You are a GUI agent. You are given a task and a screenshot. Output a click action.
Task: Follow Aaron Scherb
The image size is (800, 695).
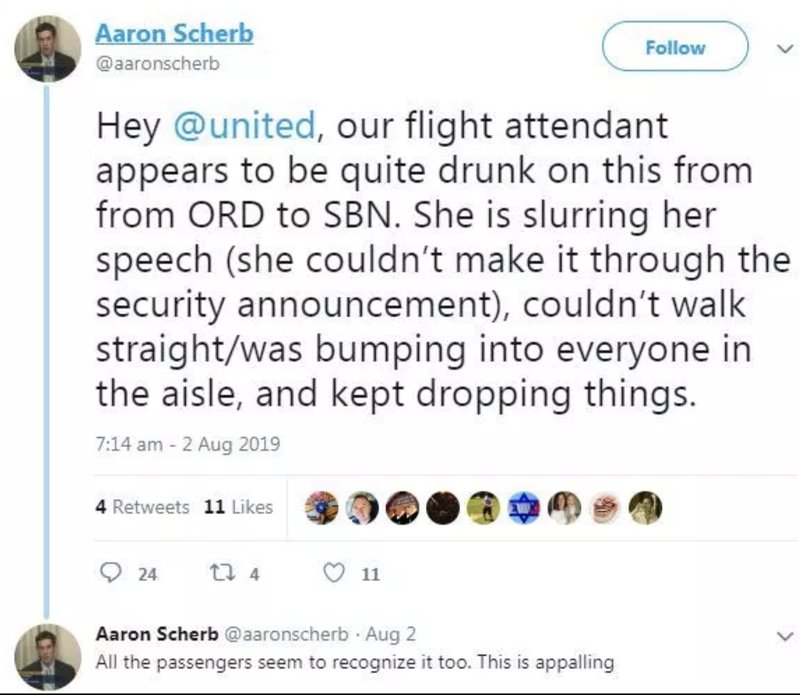tap(676, 47)
